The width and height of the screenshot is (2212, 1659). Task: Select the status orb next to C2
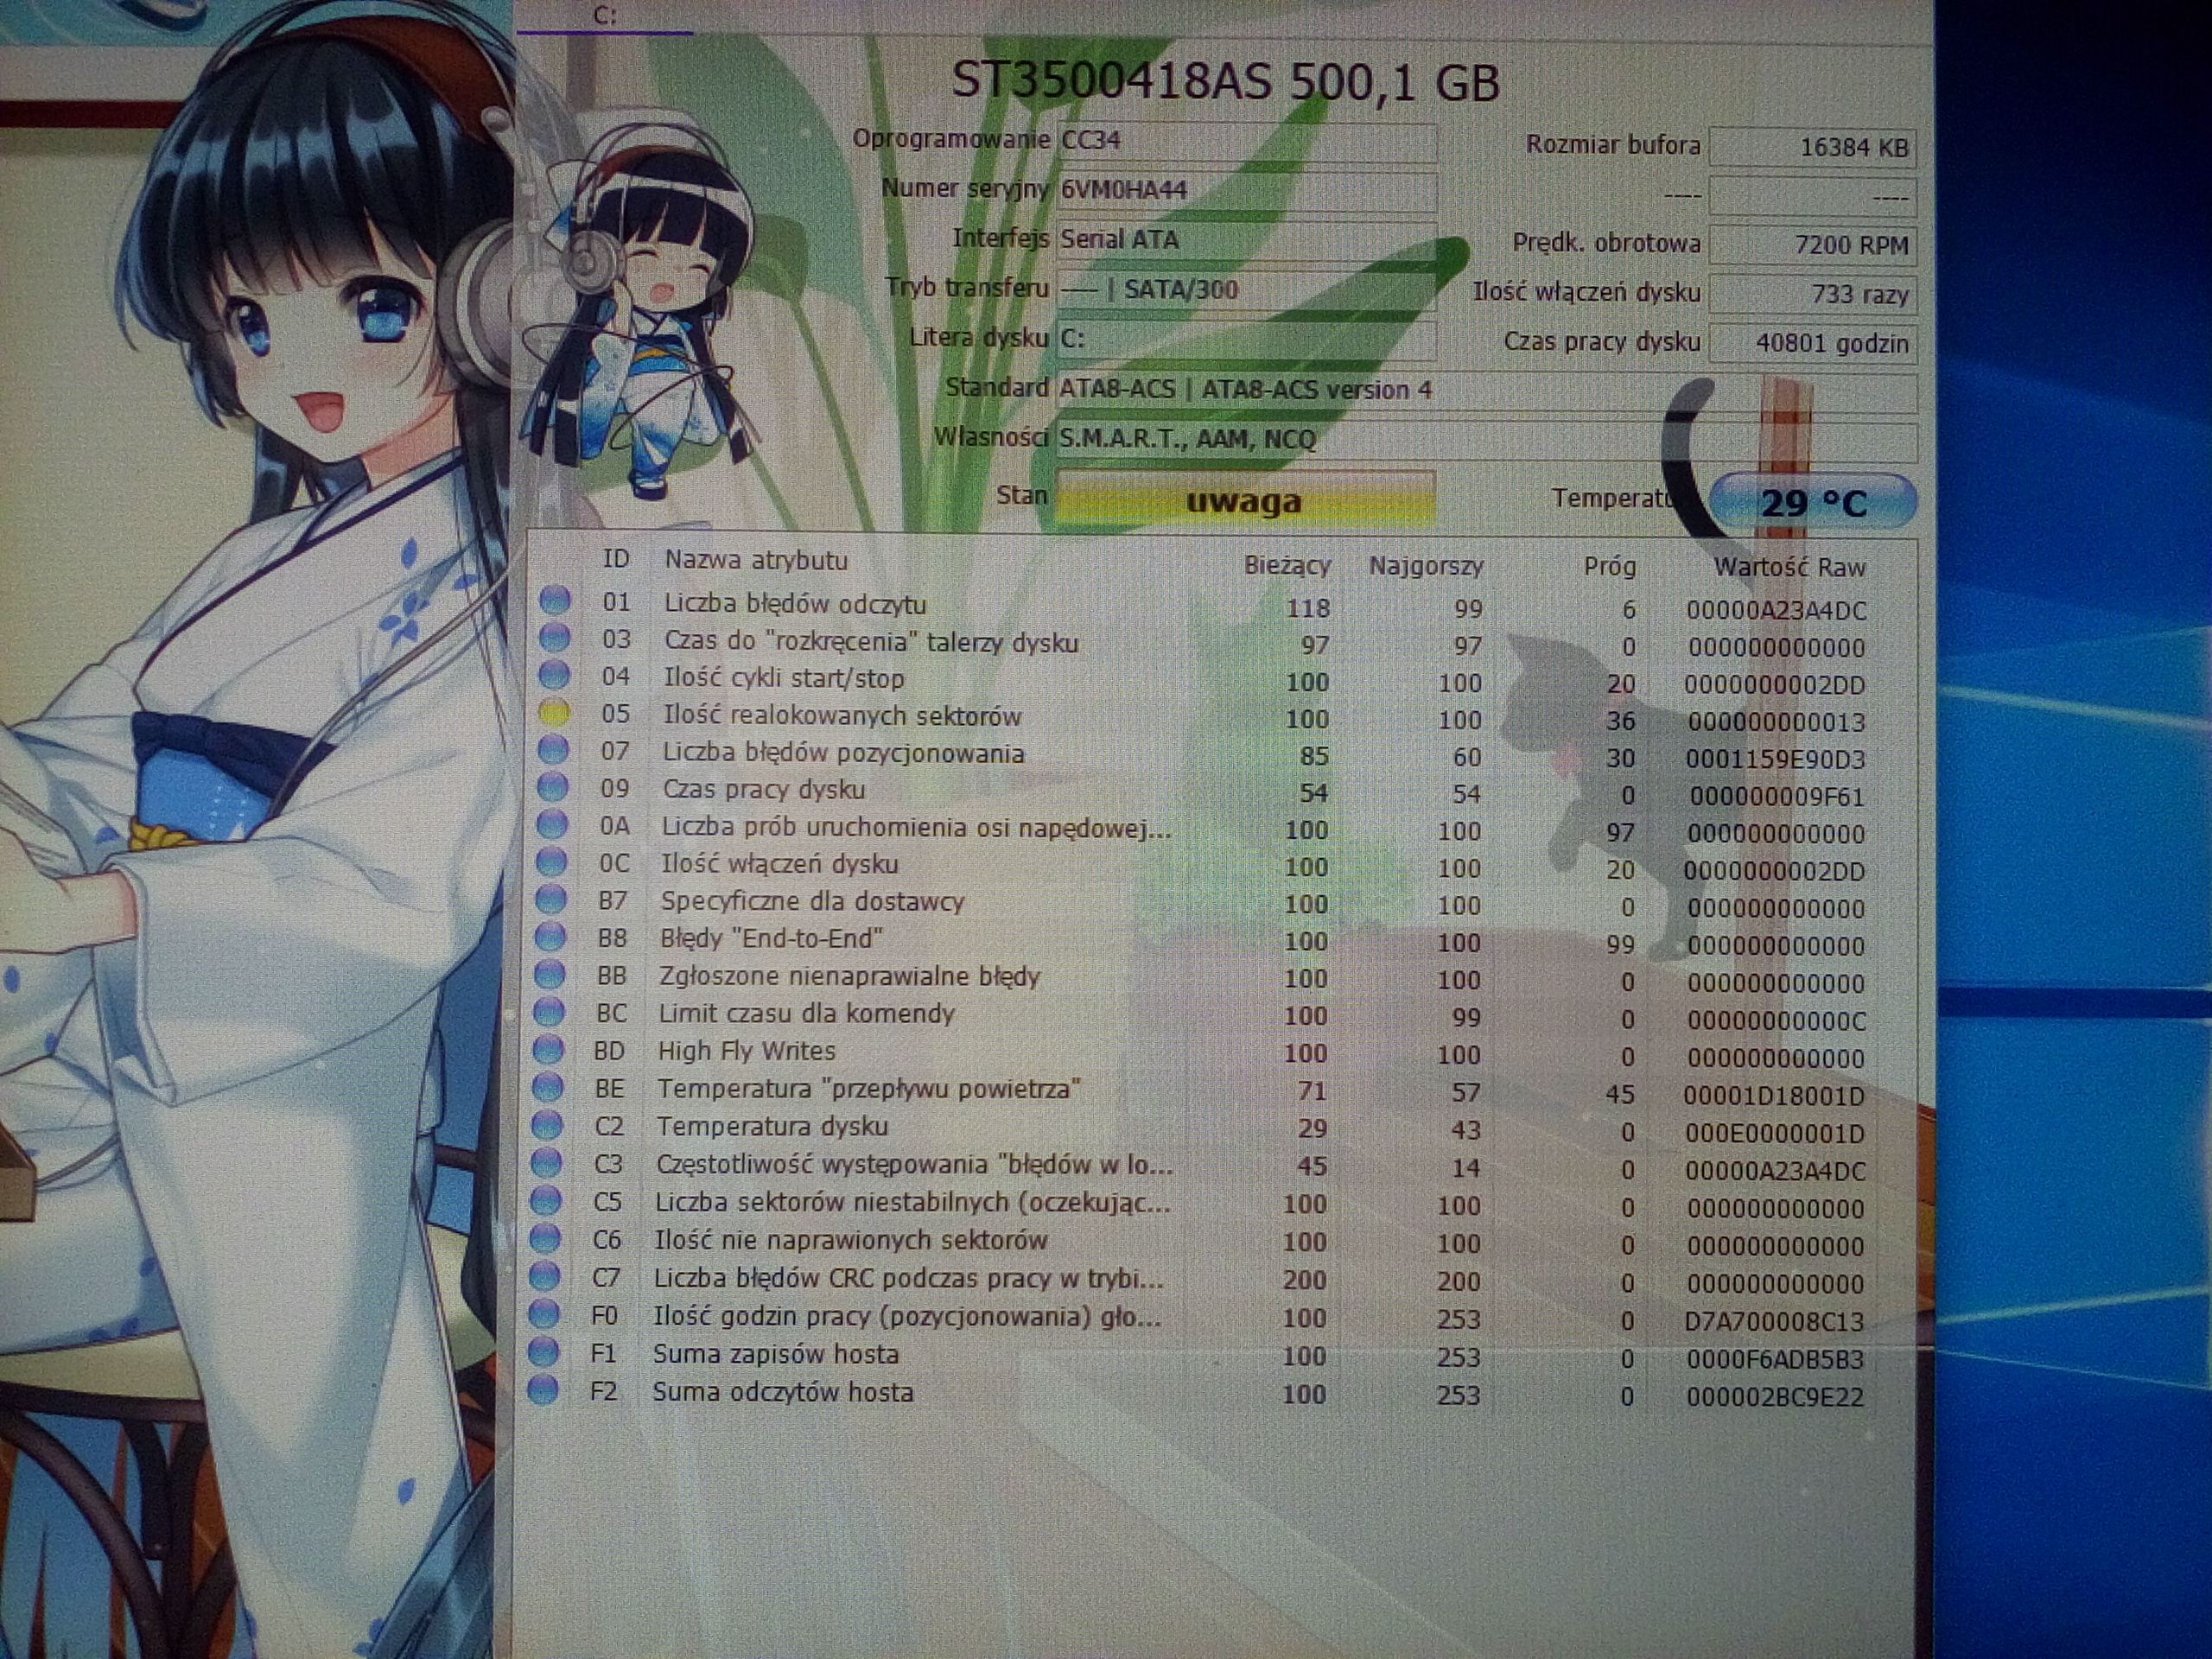(547, 1124)
